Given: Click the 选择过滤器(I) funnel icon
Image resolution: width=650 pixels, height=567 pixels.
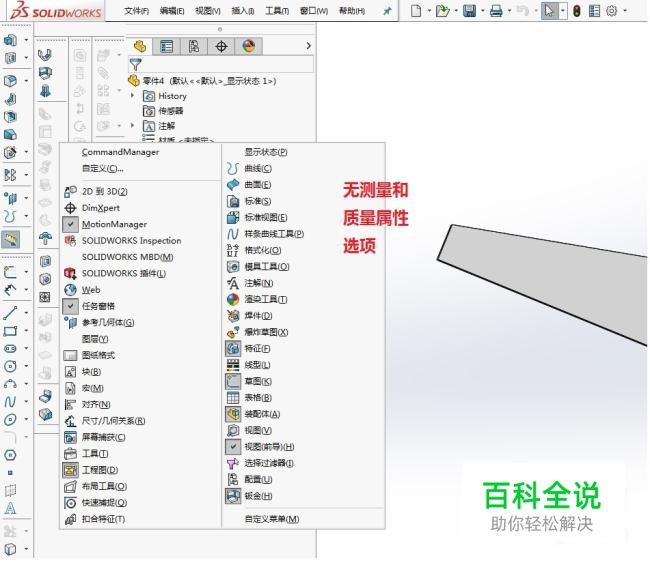Looking at the screenshot, I should pos(233,463).
